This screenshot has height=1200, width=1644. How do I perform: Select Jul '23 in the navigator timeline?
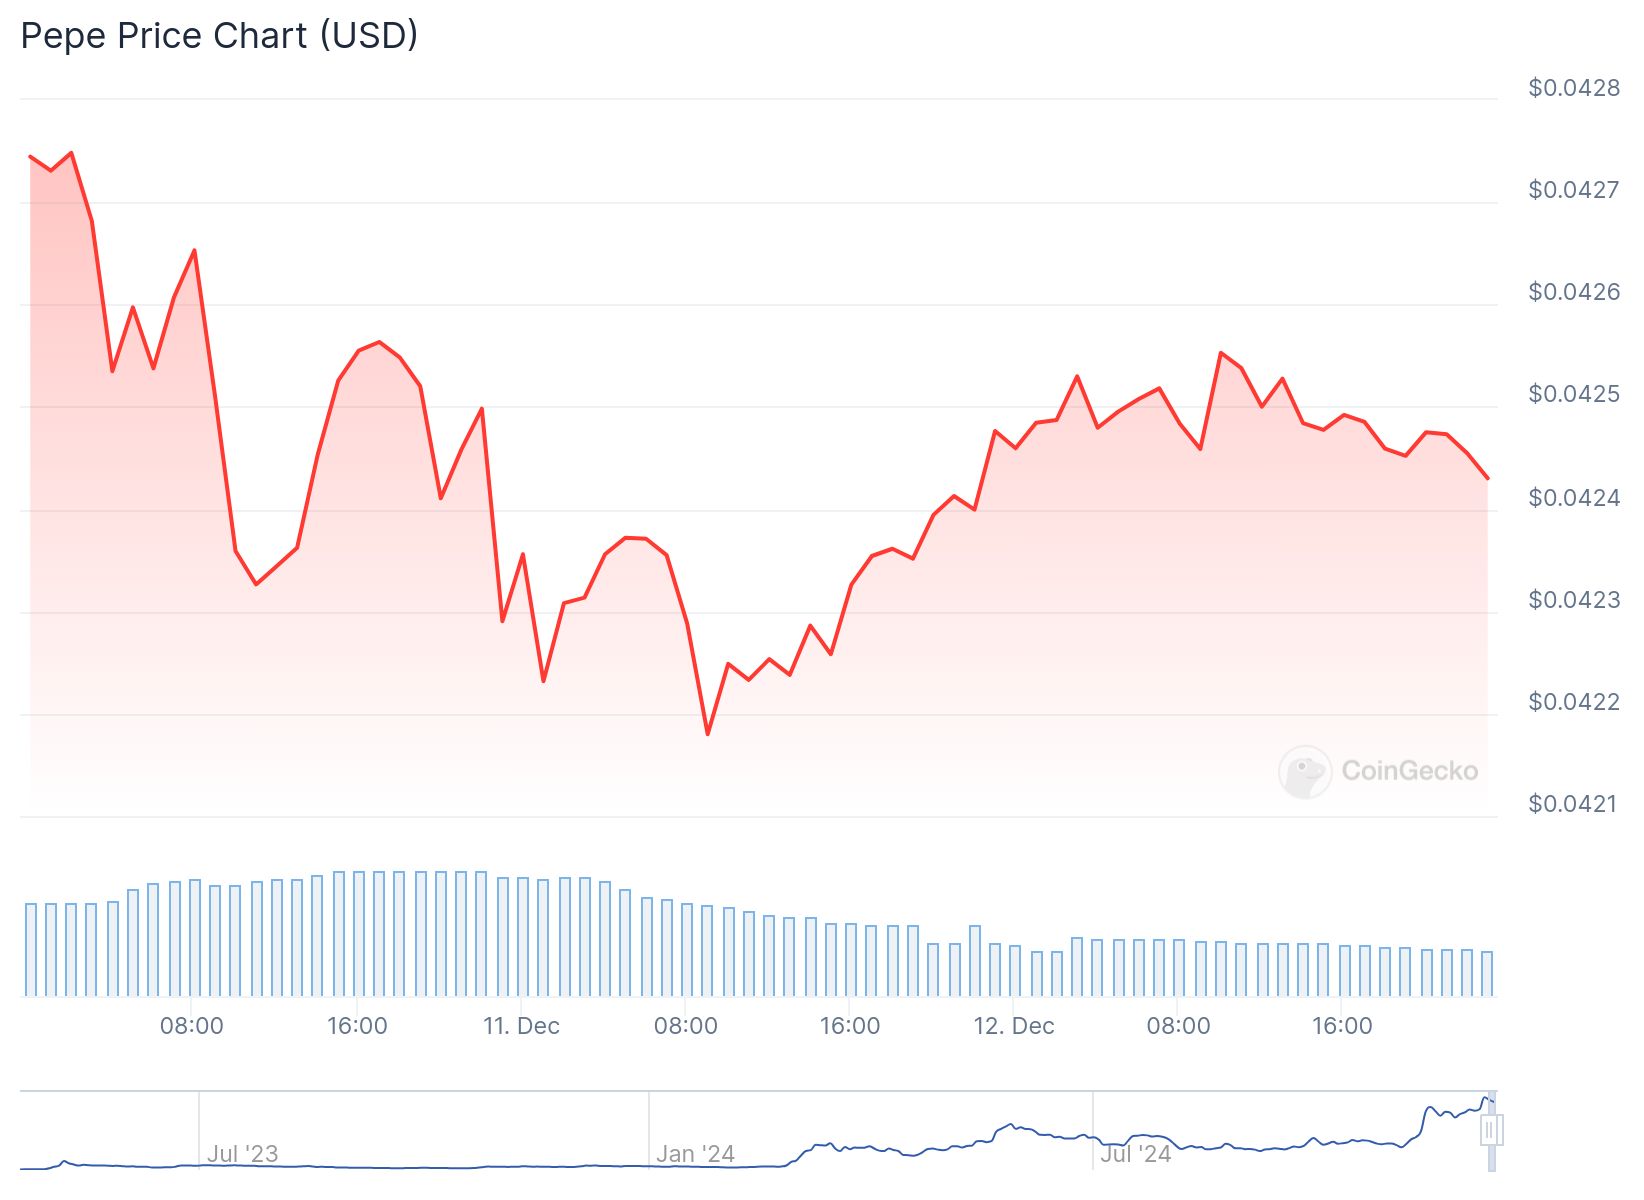coord(242,1154)
